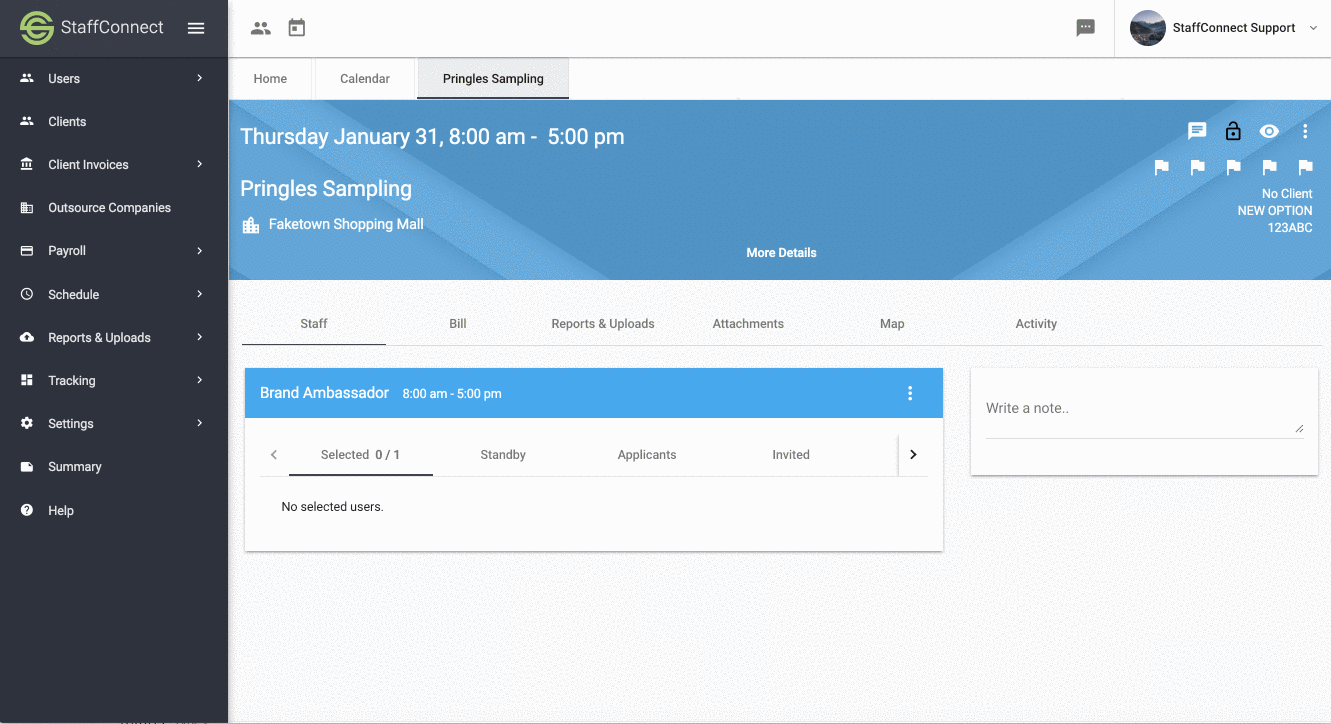The width and height of the screenshot is (1331, 724).
Task: Expand the Schedule chevron
Action: coord(200,294)
